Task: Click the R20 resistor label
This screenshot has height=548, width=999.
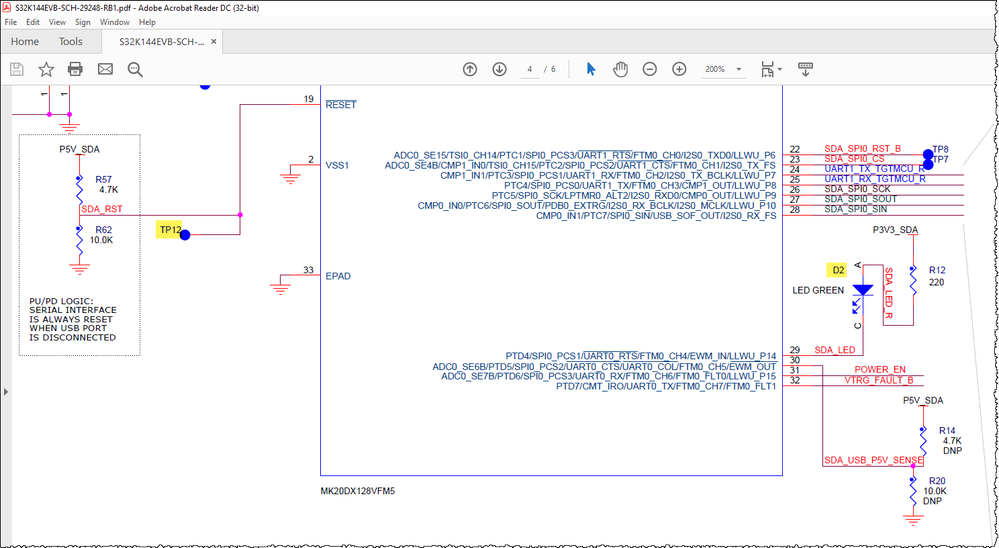Action: point(937,480)
